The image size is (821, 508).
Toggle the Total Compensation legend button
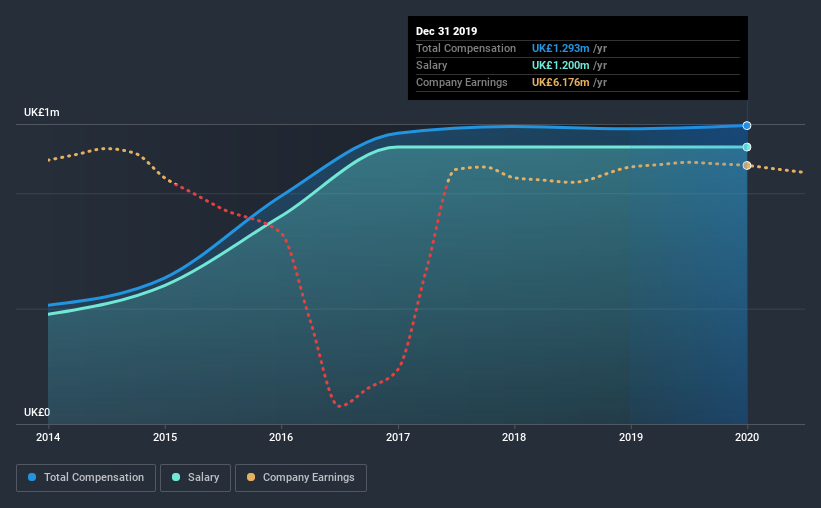[86, 478]
